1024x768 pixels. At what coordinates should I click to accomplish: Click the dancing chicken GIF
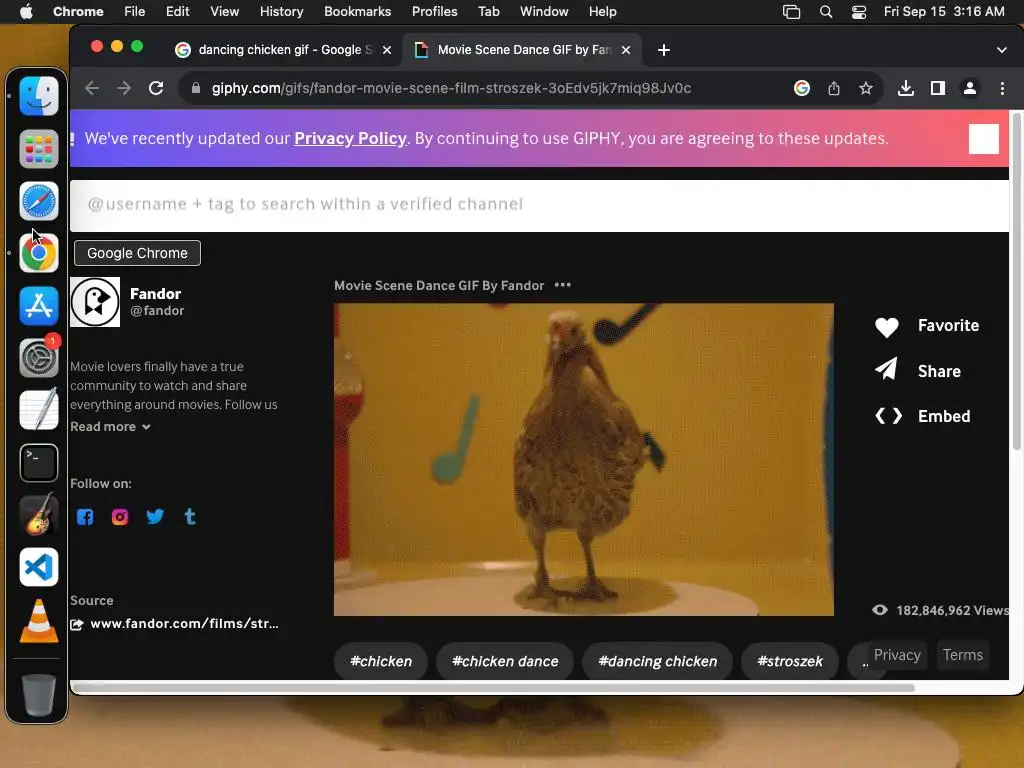583,459
